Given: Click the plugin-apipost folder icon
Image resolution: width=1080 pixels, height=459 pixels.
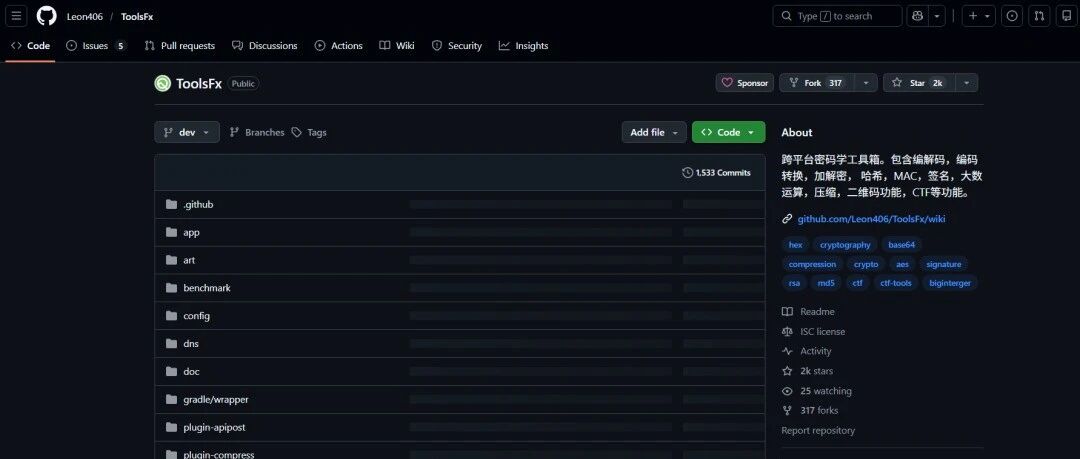Looking at the screenshot, I should pyautogui.click(x=172, y=427).
